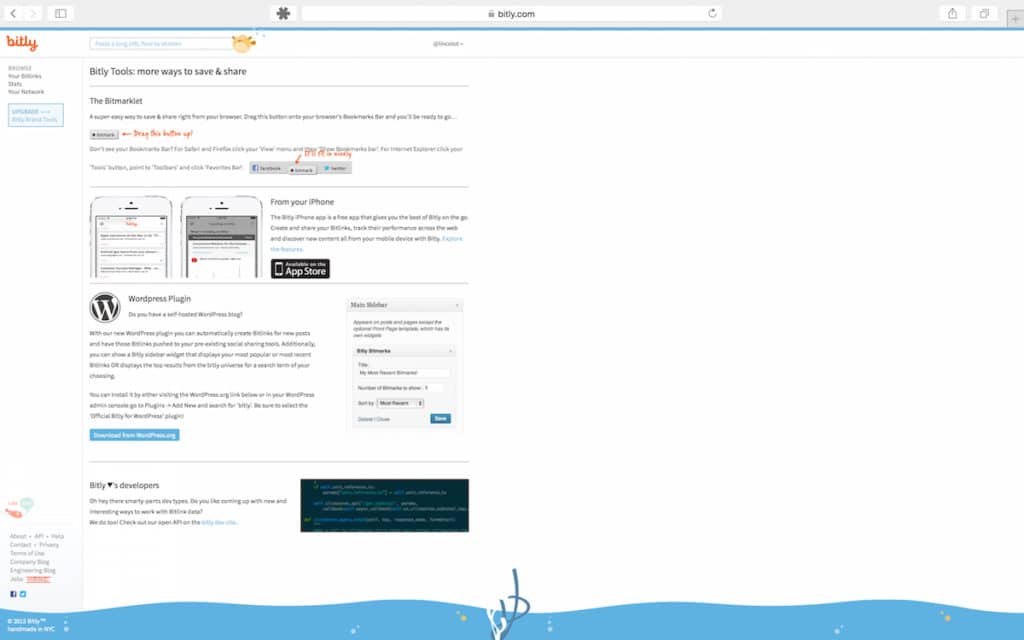Click the Facebook icon in footer
The image size is (1024, 640).
13,594
